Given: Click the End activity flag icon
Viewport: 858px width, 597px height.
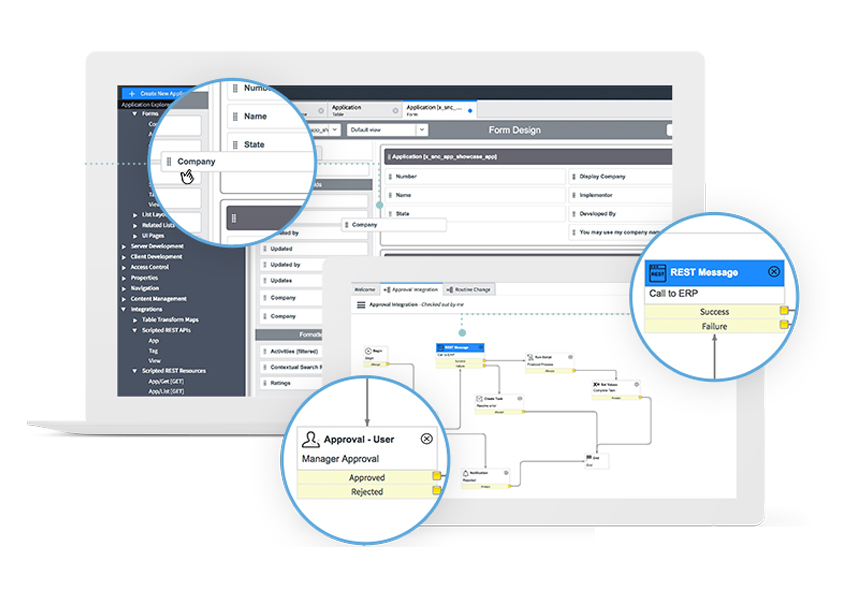Looking at the screenshot, I should [x=589, y=457].
